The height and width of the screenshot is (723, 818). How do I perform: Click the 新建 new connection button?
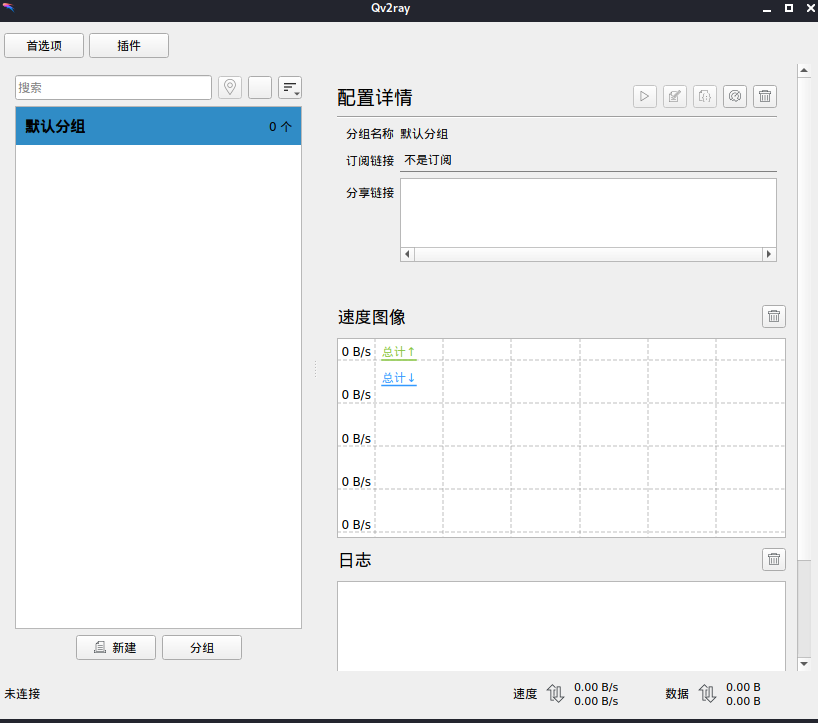coord(116,648)
